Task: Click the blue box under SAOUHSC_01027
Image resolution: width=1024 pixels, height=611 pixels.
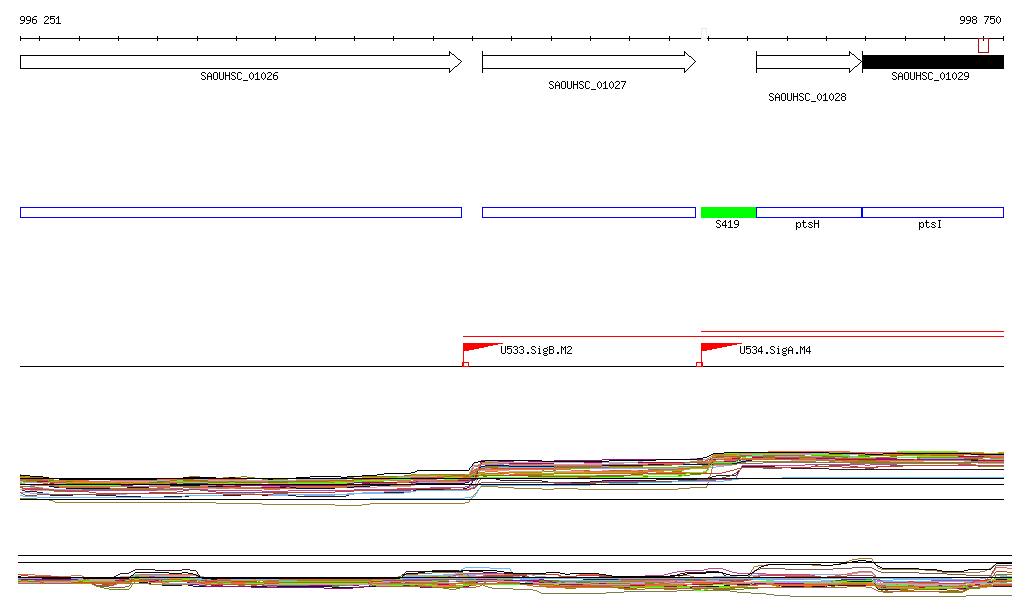Action: tap(589, 212)
